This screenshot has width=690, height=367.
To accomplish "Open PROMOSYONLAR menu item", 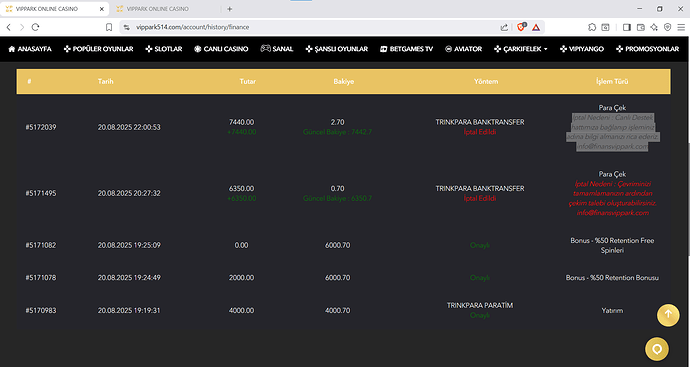I will (x=648, y=49).
